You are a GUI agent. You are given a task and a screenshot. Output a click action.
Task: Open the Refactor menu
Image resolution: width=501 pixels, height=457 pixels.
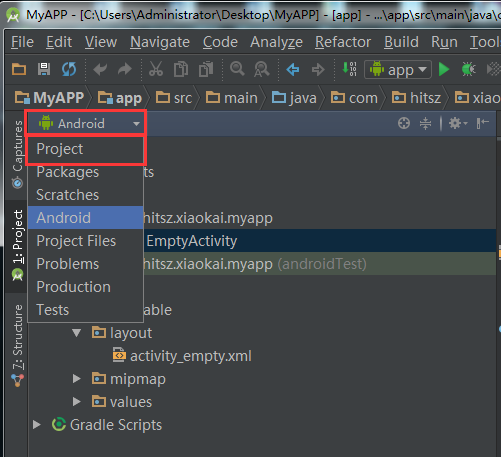pyautogui.click(x=343, y=42)
